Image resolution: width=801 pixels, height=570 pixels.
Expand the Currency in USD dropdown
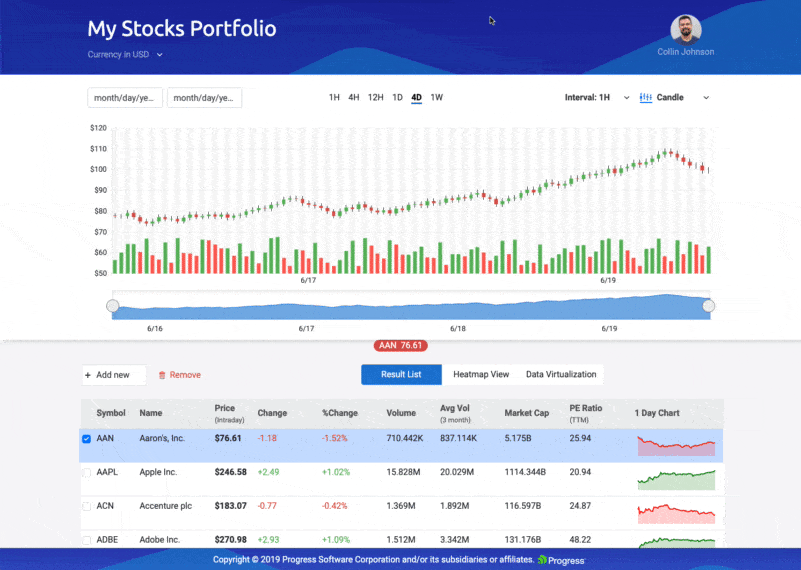click(125, 55)
